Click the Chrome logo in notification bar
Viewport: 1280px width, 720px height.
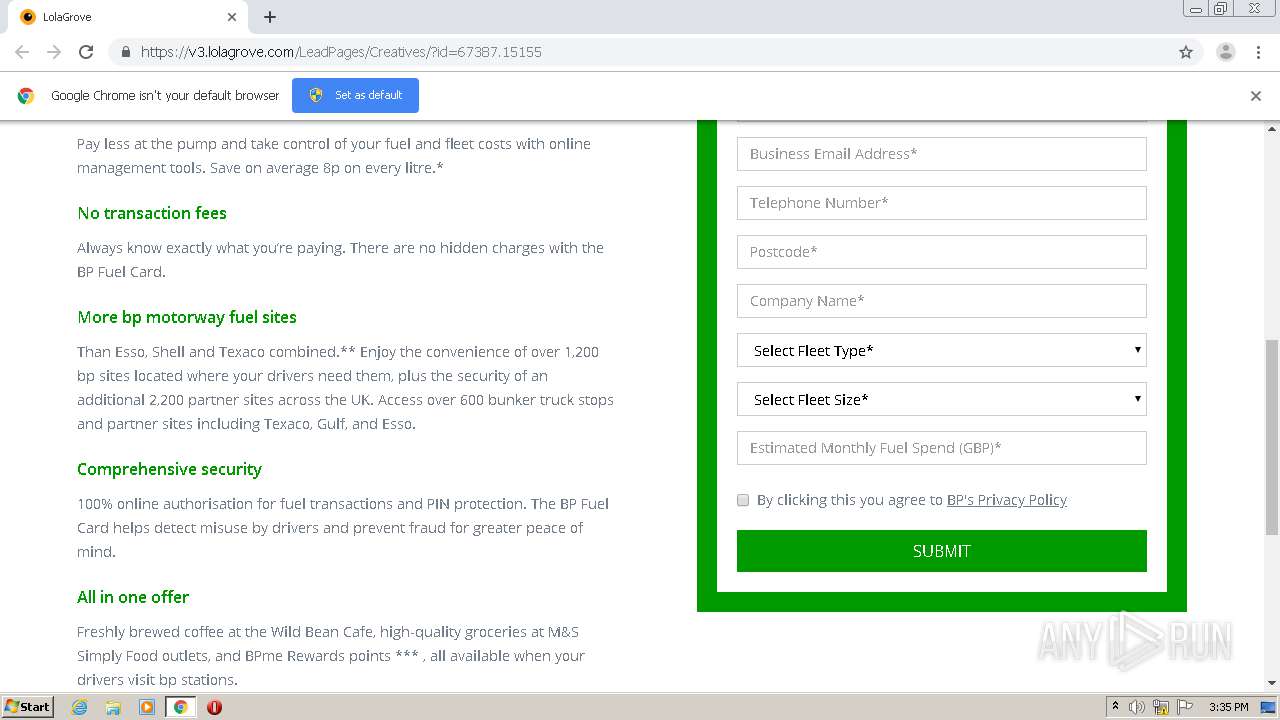coord(26,96)
